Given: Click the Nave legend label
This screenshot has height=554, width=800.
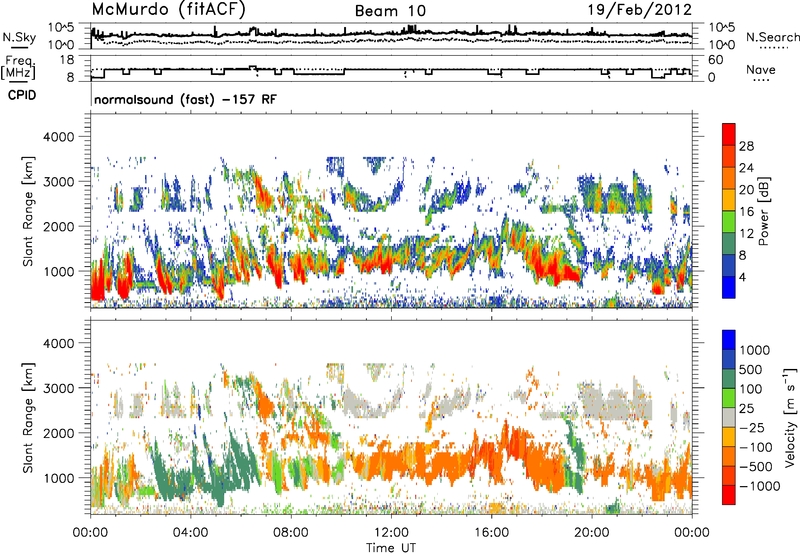Looking at the screenshot, I should [x=761, y=69].
